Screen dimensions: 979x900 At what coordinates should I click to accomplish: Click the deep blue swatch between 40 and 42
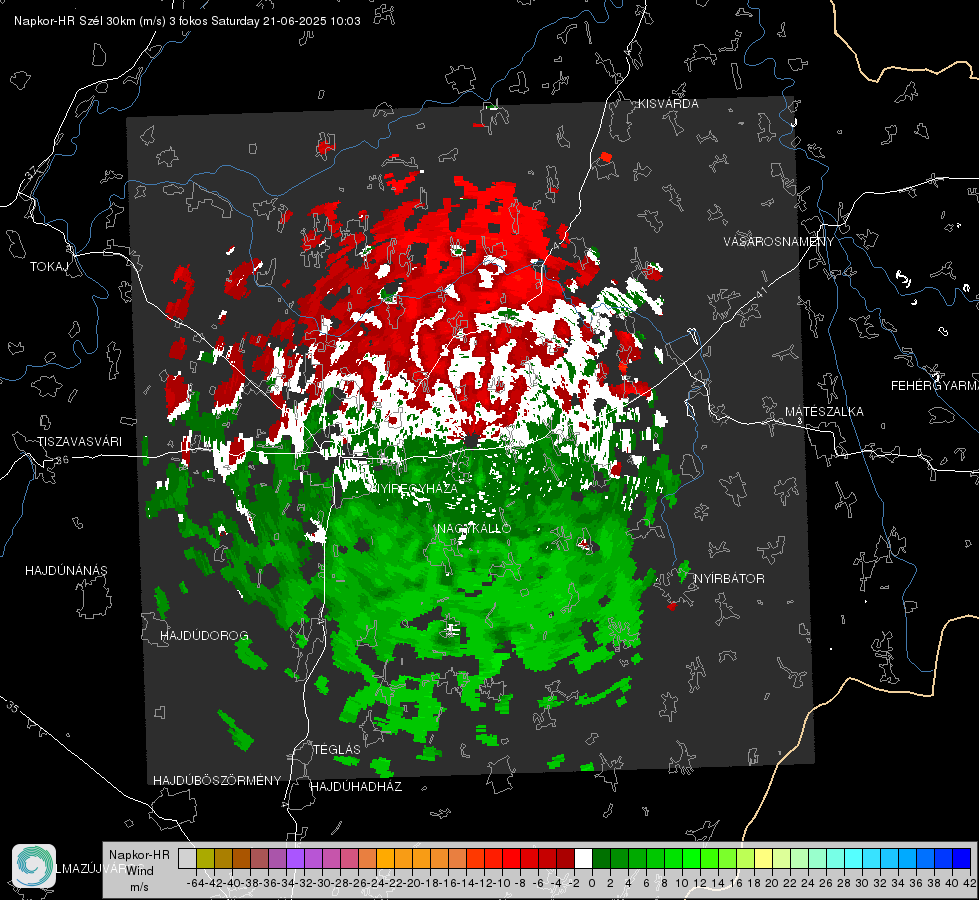pyautogui.click(x=961, y=859)
